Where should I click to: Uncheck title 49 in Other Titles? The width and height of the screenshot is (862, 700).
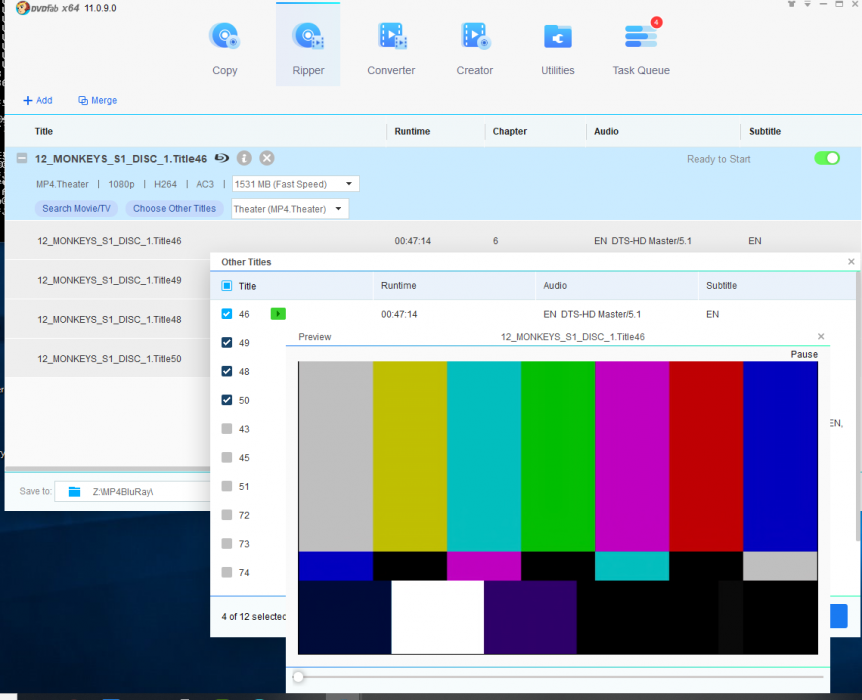pos(227,343)
